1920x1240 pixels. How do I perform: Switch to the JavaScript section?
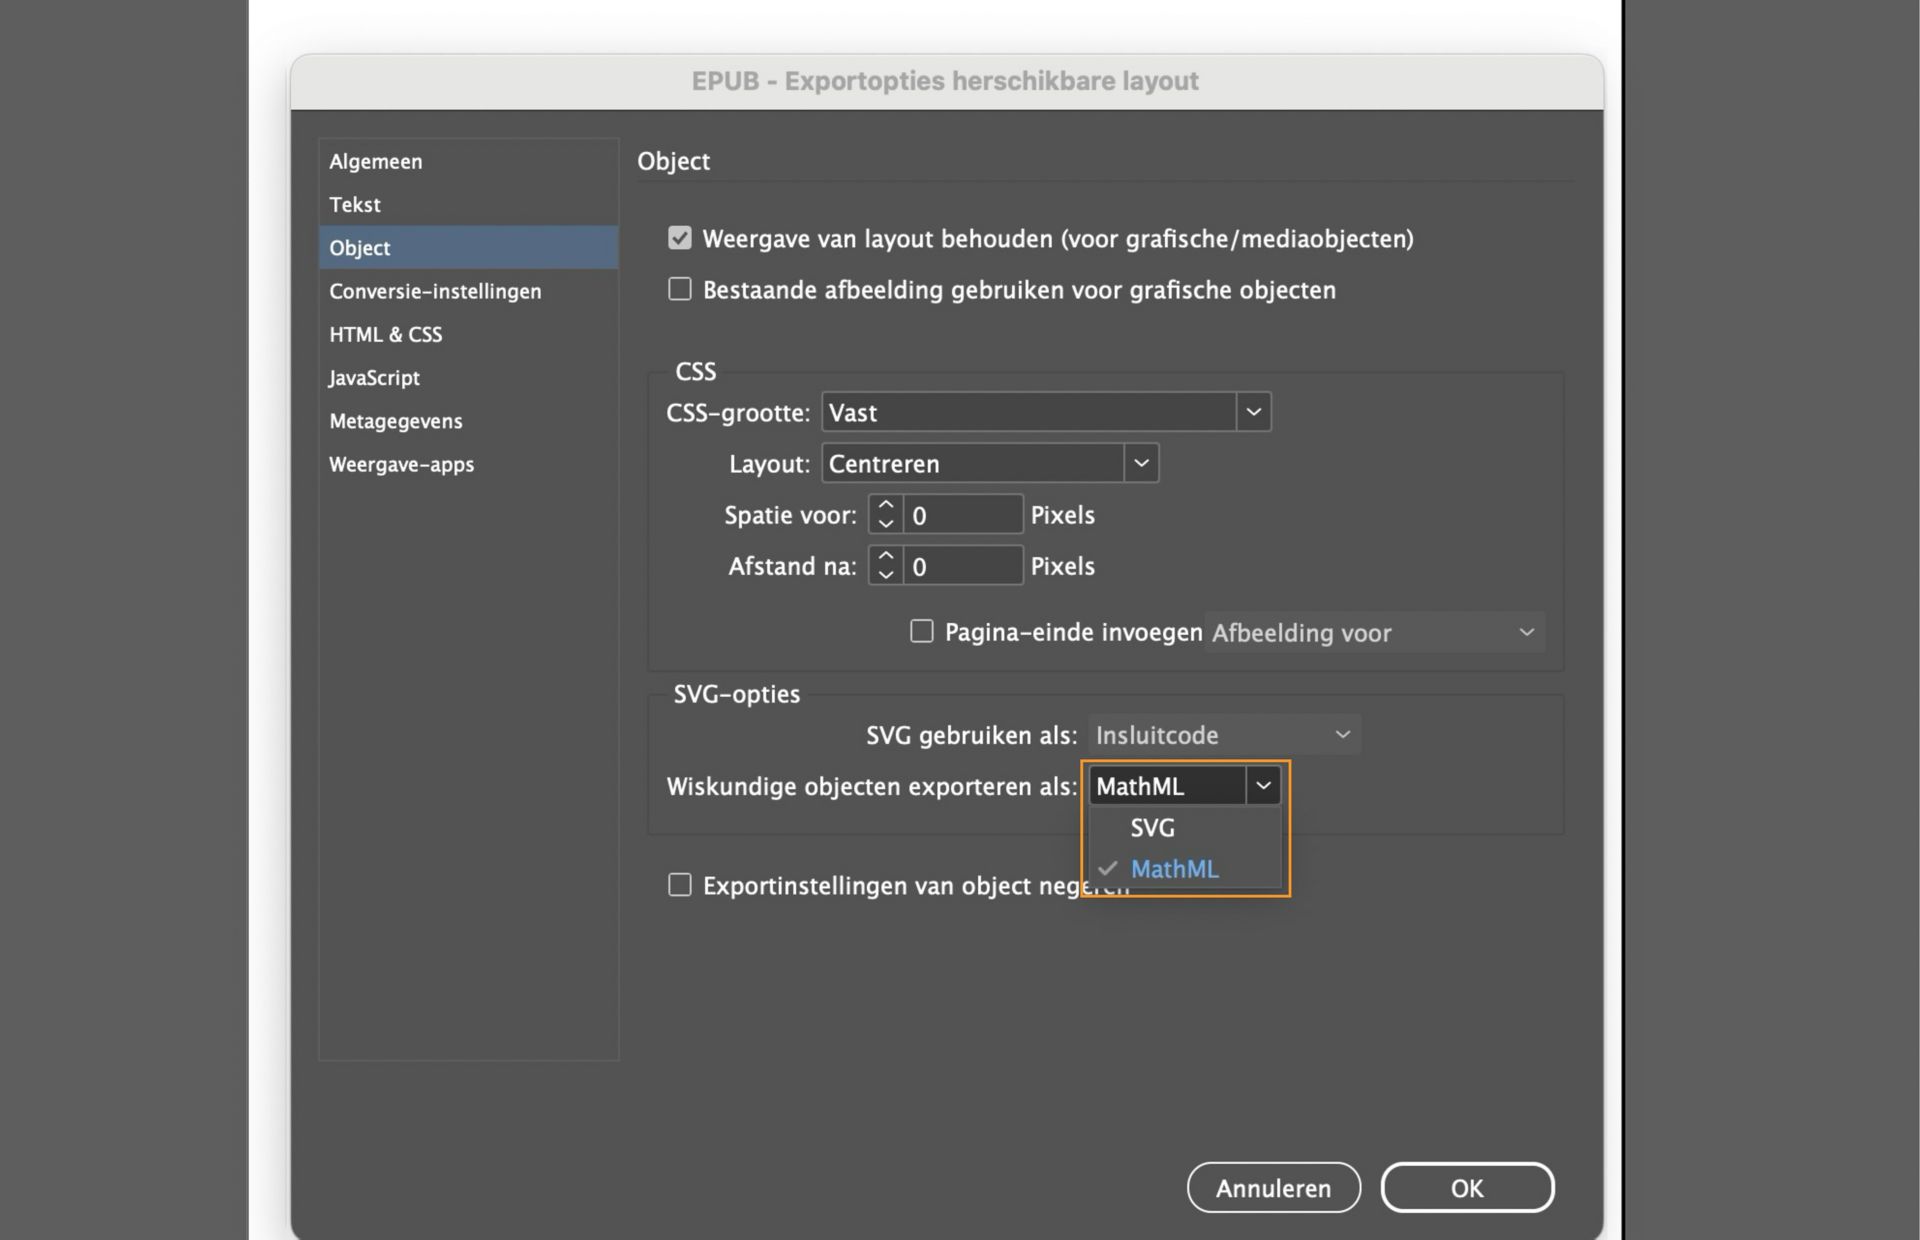click(373, 377)
